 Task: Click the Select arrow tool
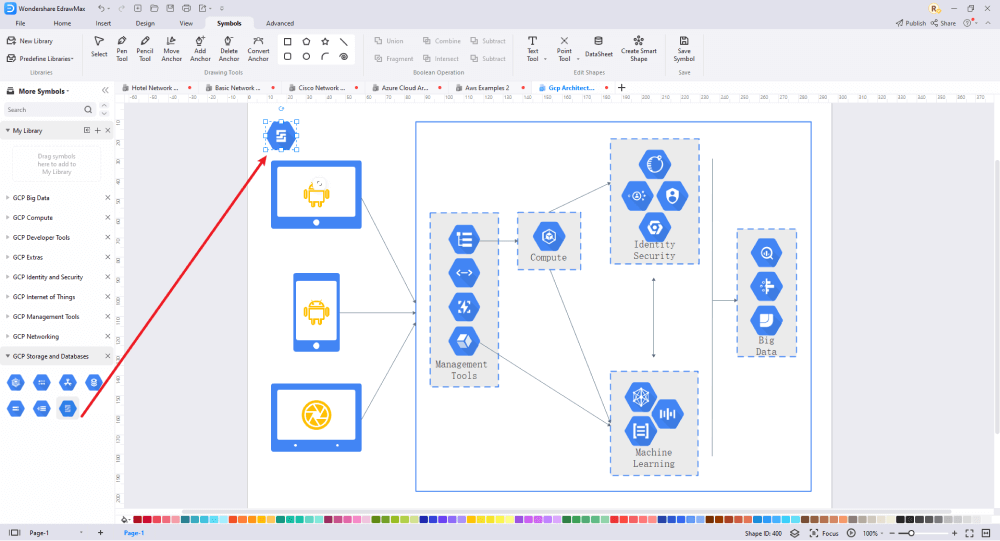pos(99,47)
